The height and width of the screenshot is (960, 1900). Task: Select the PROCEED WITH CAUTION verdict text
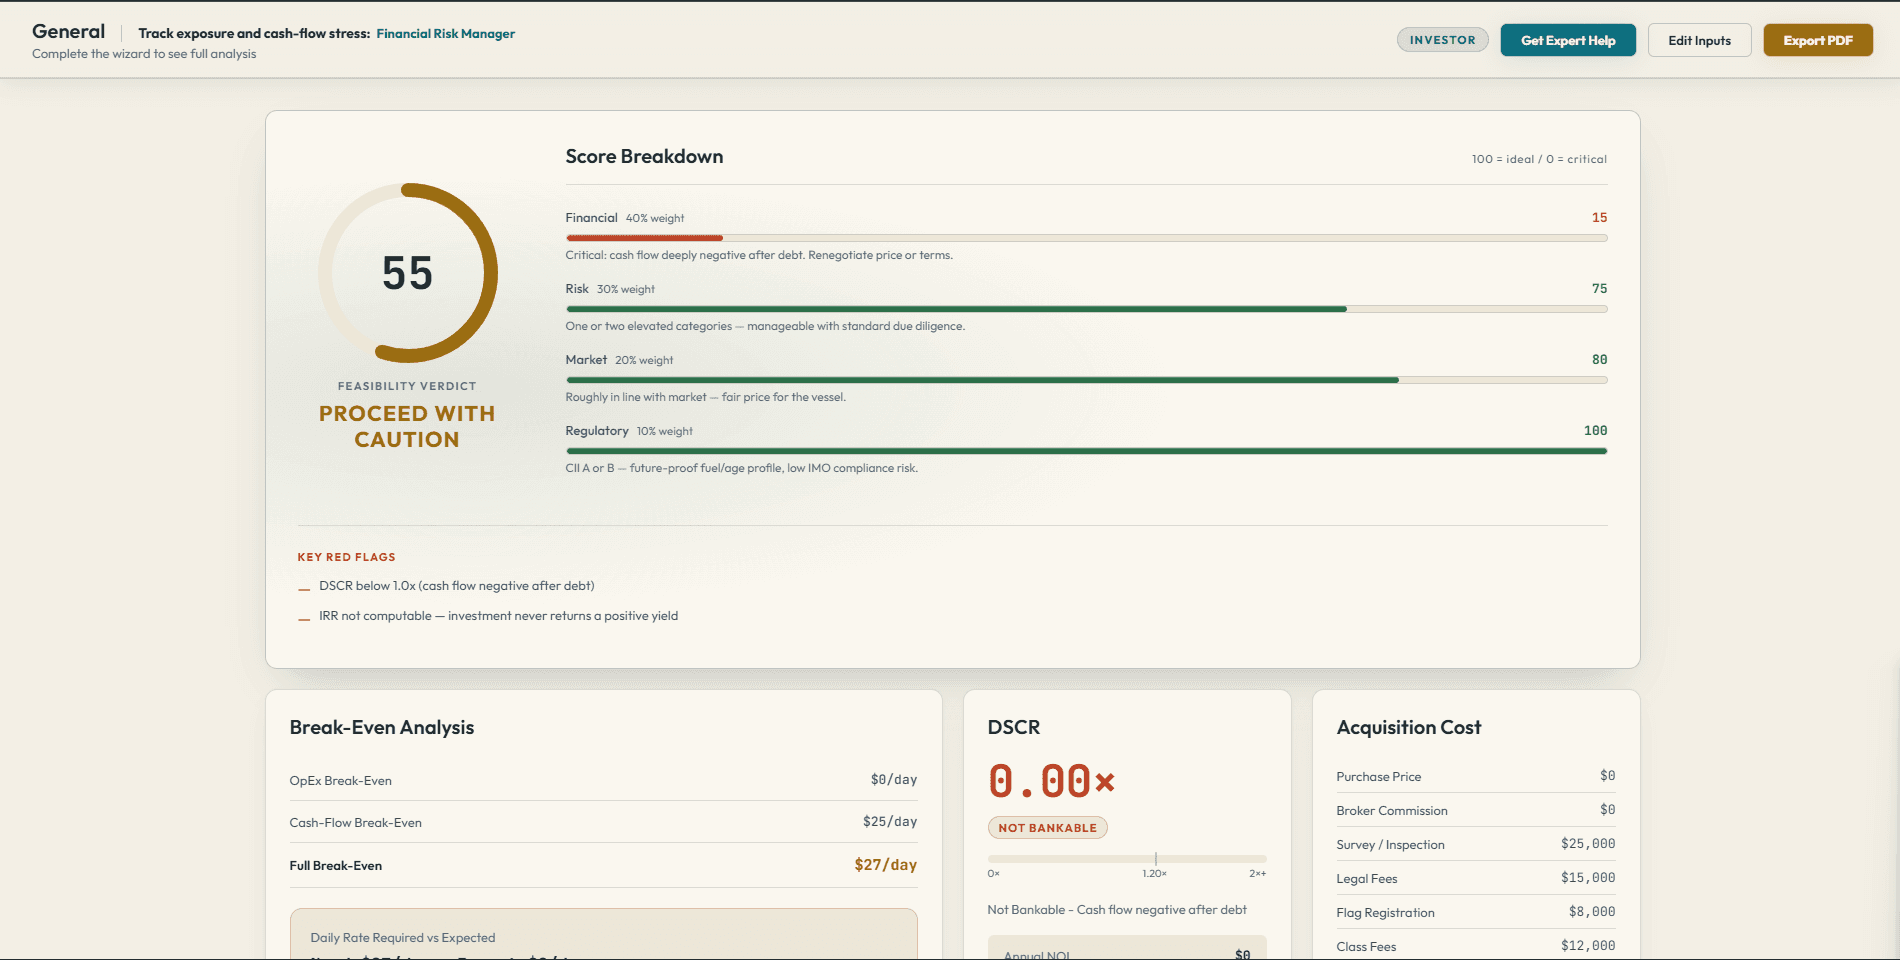pos(407,426)
